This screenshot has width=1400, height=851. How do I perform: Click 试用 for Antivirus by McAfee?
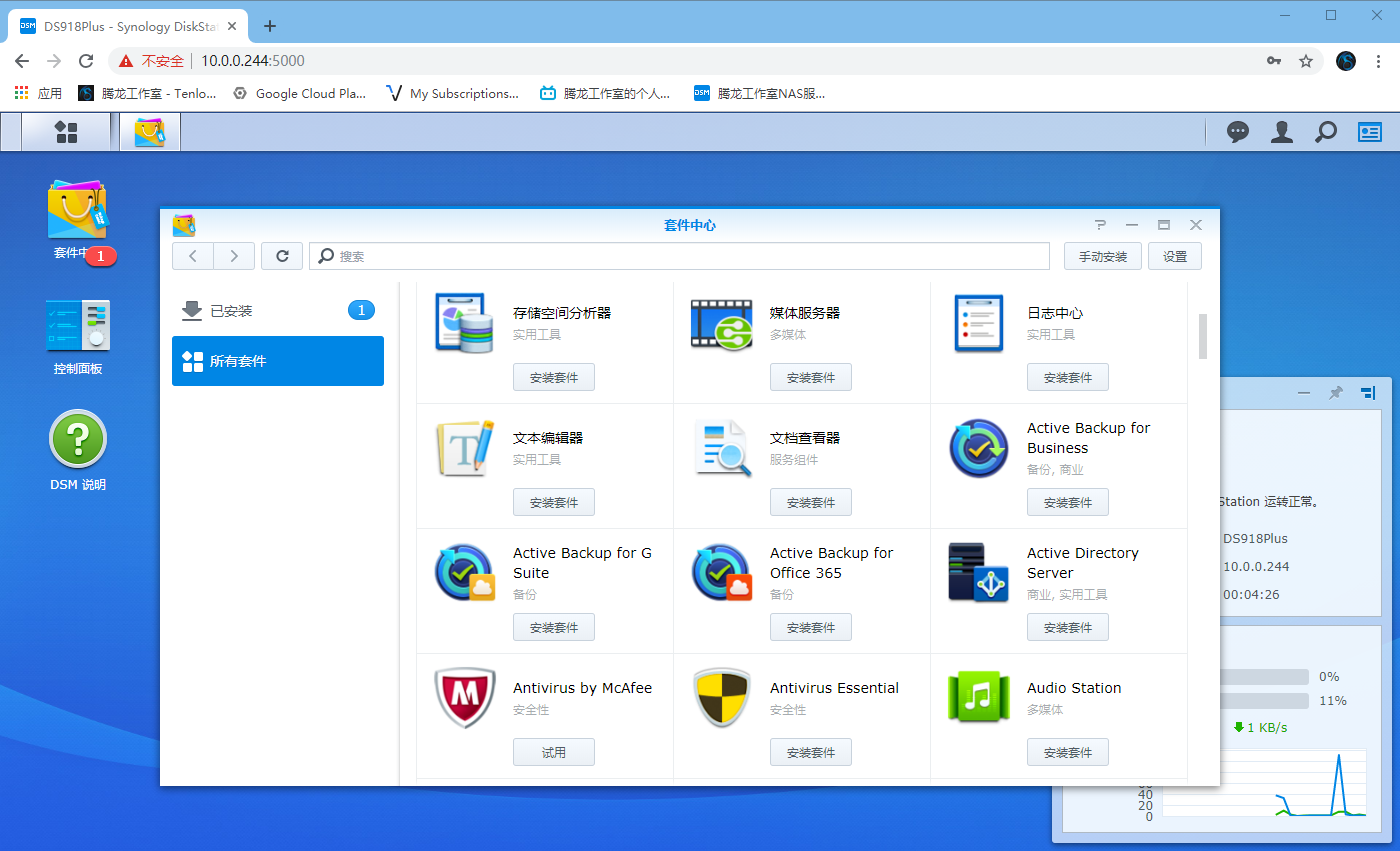pyautogui.click(x=554, y=752)
